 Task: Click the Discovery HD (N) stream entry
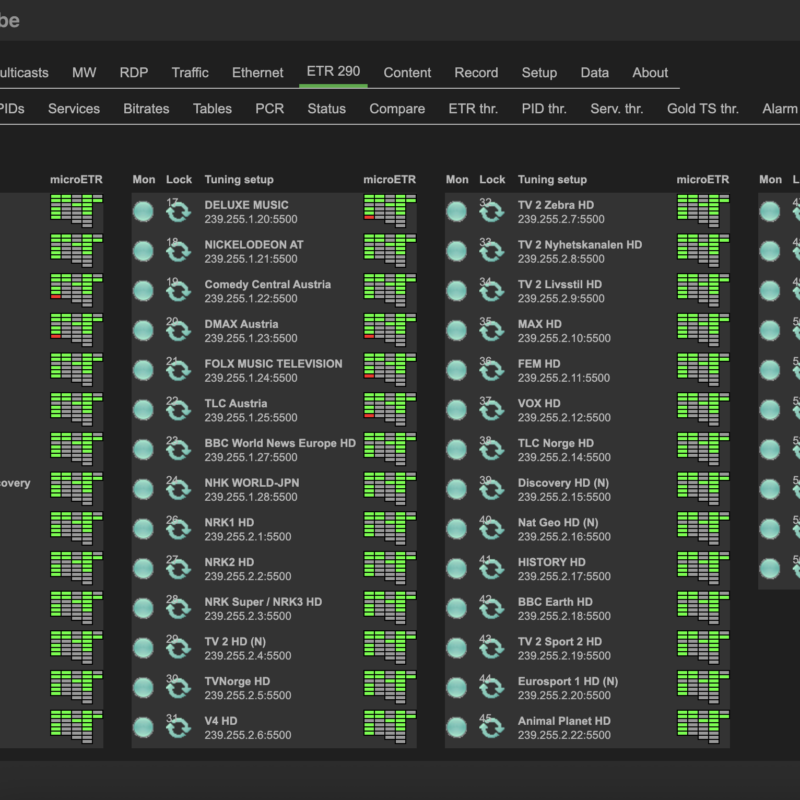[563, 489]
